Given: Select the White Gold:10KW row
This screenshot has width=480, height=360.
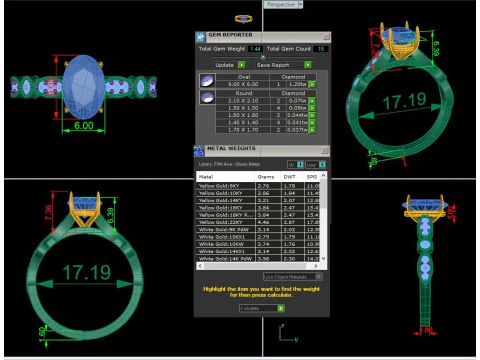Looking at the screenshot, I should tap(258, 244).
